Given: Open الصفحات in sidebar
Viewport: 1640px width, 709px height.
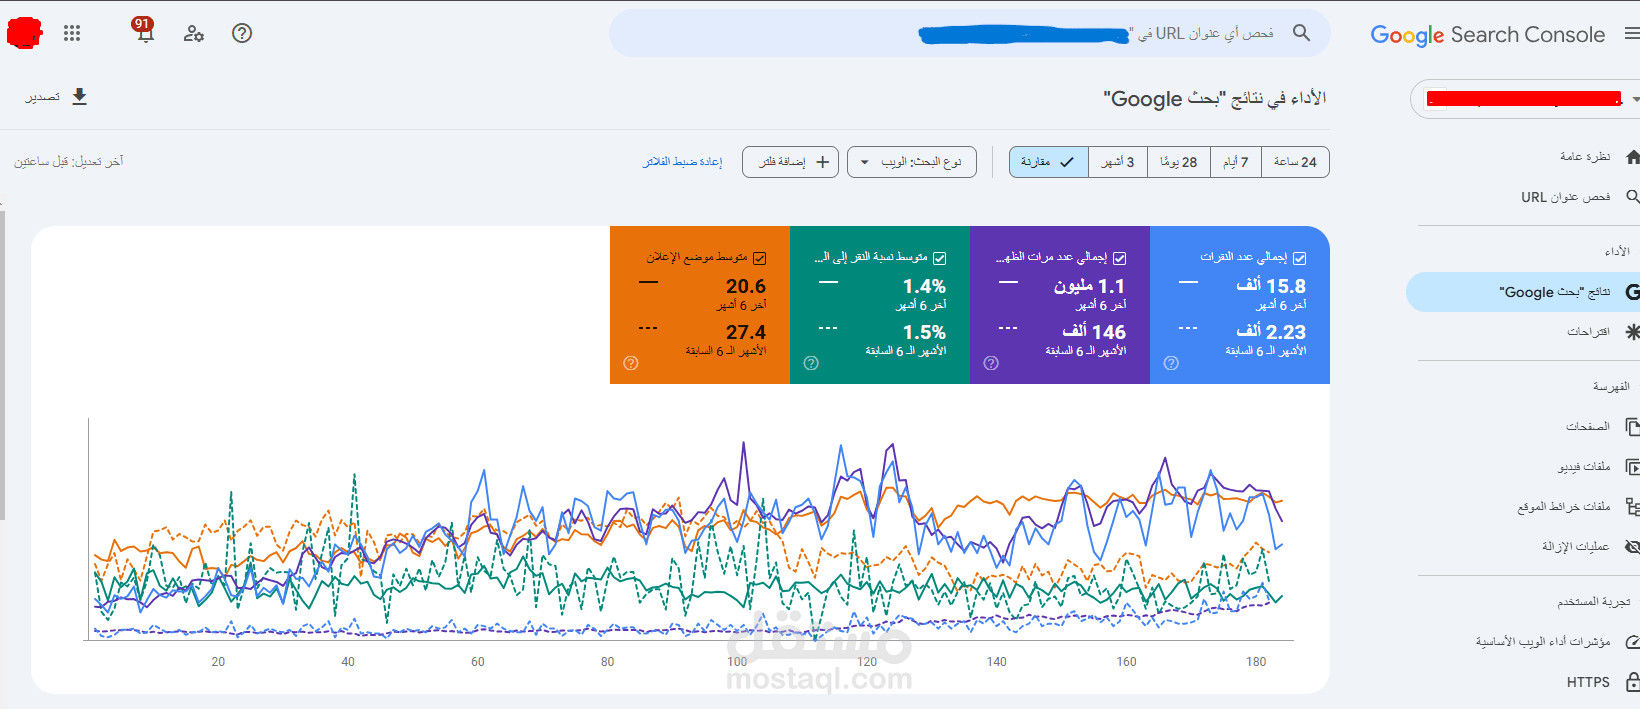Looking at the screenshot, I should [x=1587, y=427].
